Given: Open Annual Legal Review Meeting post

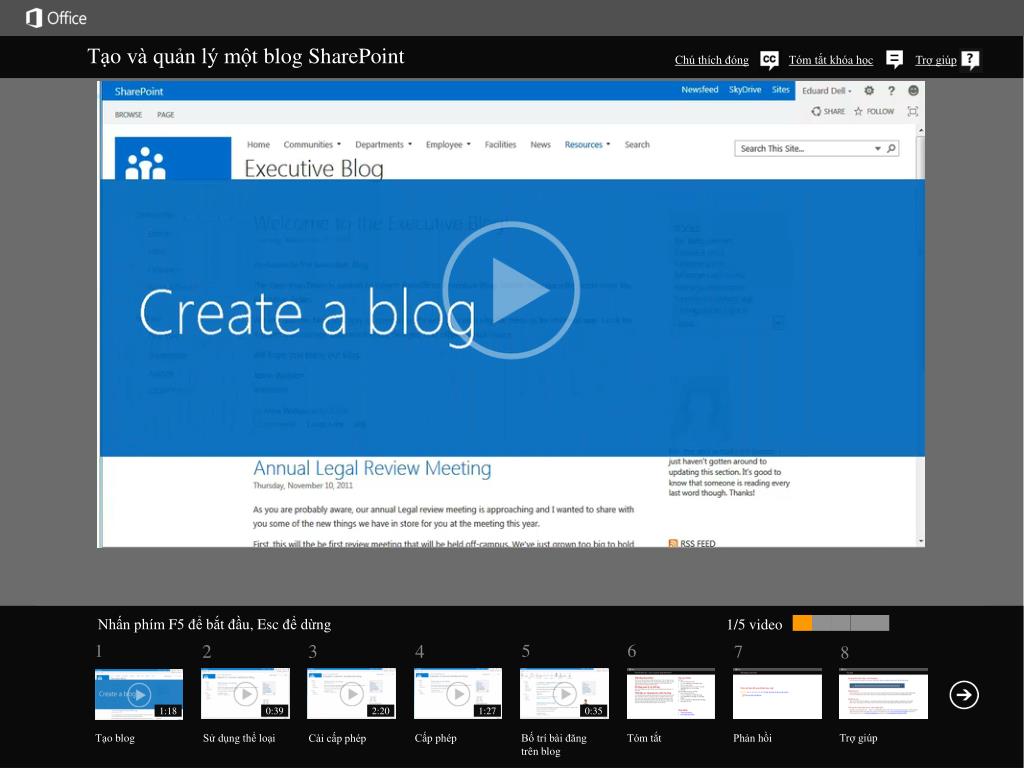Looking at the screenshot, I should tap(372, 468).
